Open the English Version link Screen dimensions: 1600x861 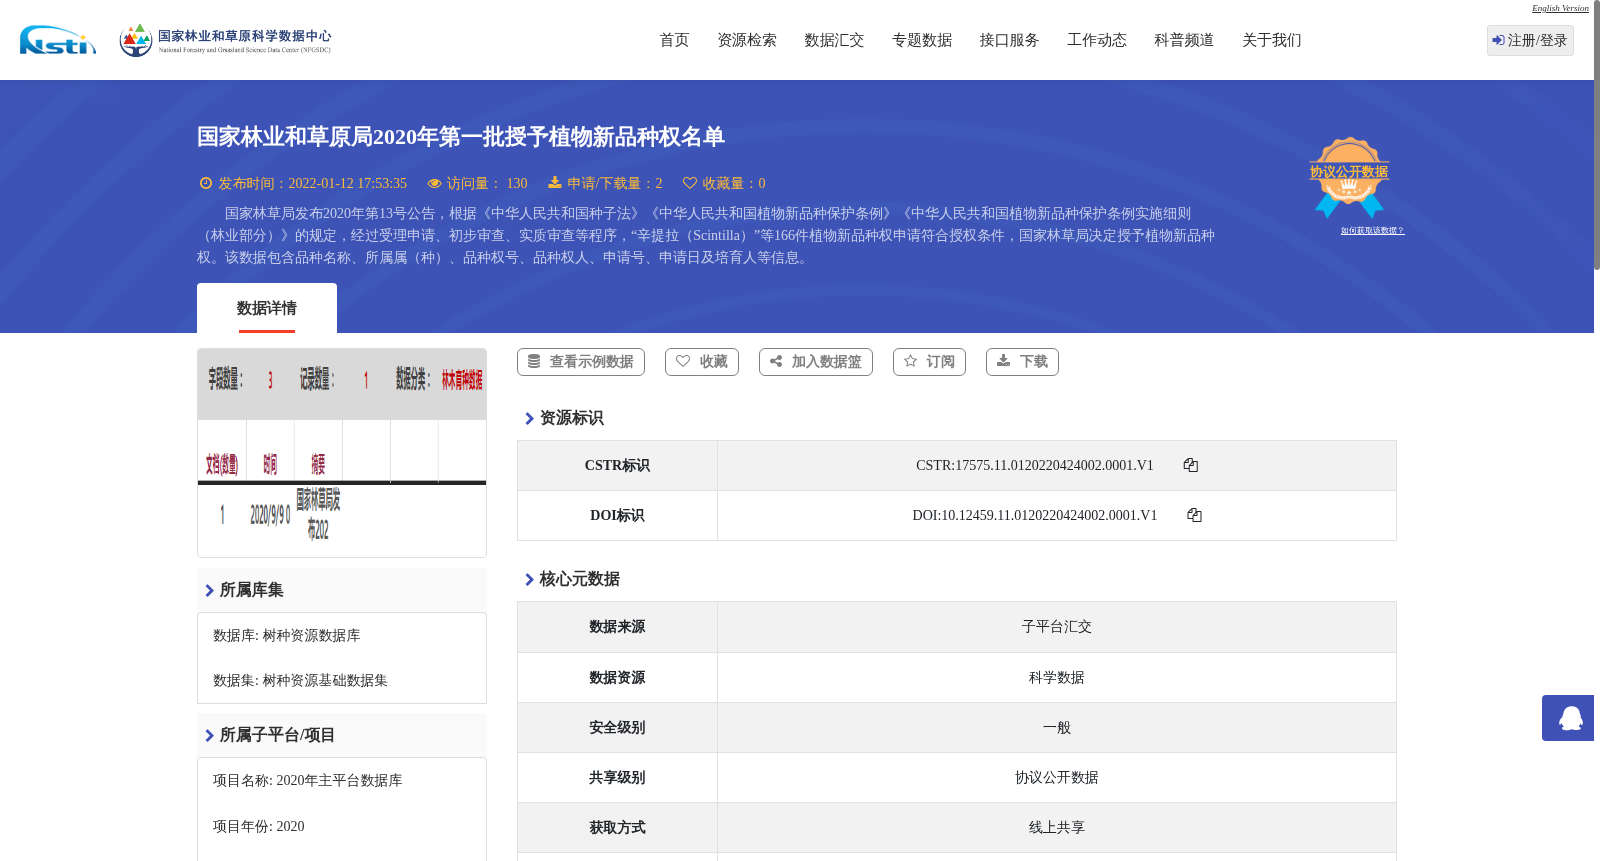(x=1560, y=8)
